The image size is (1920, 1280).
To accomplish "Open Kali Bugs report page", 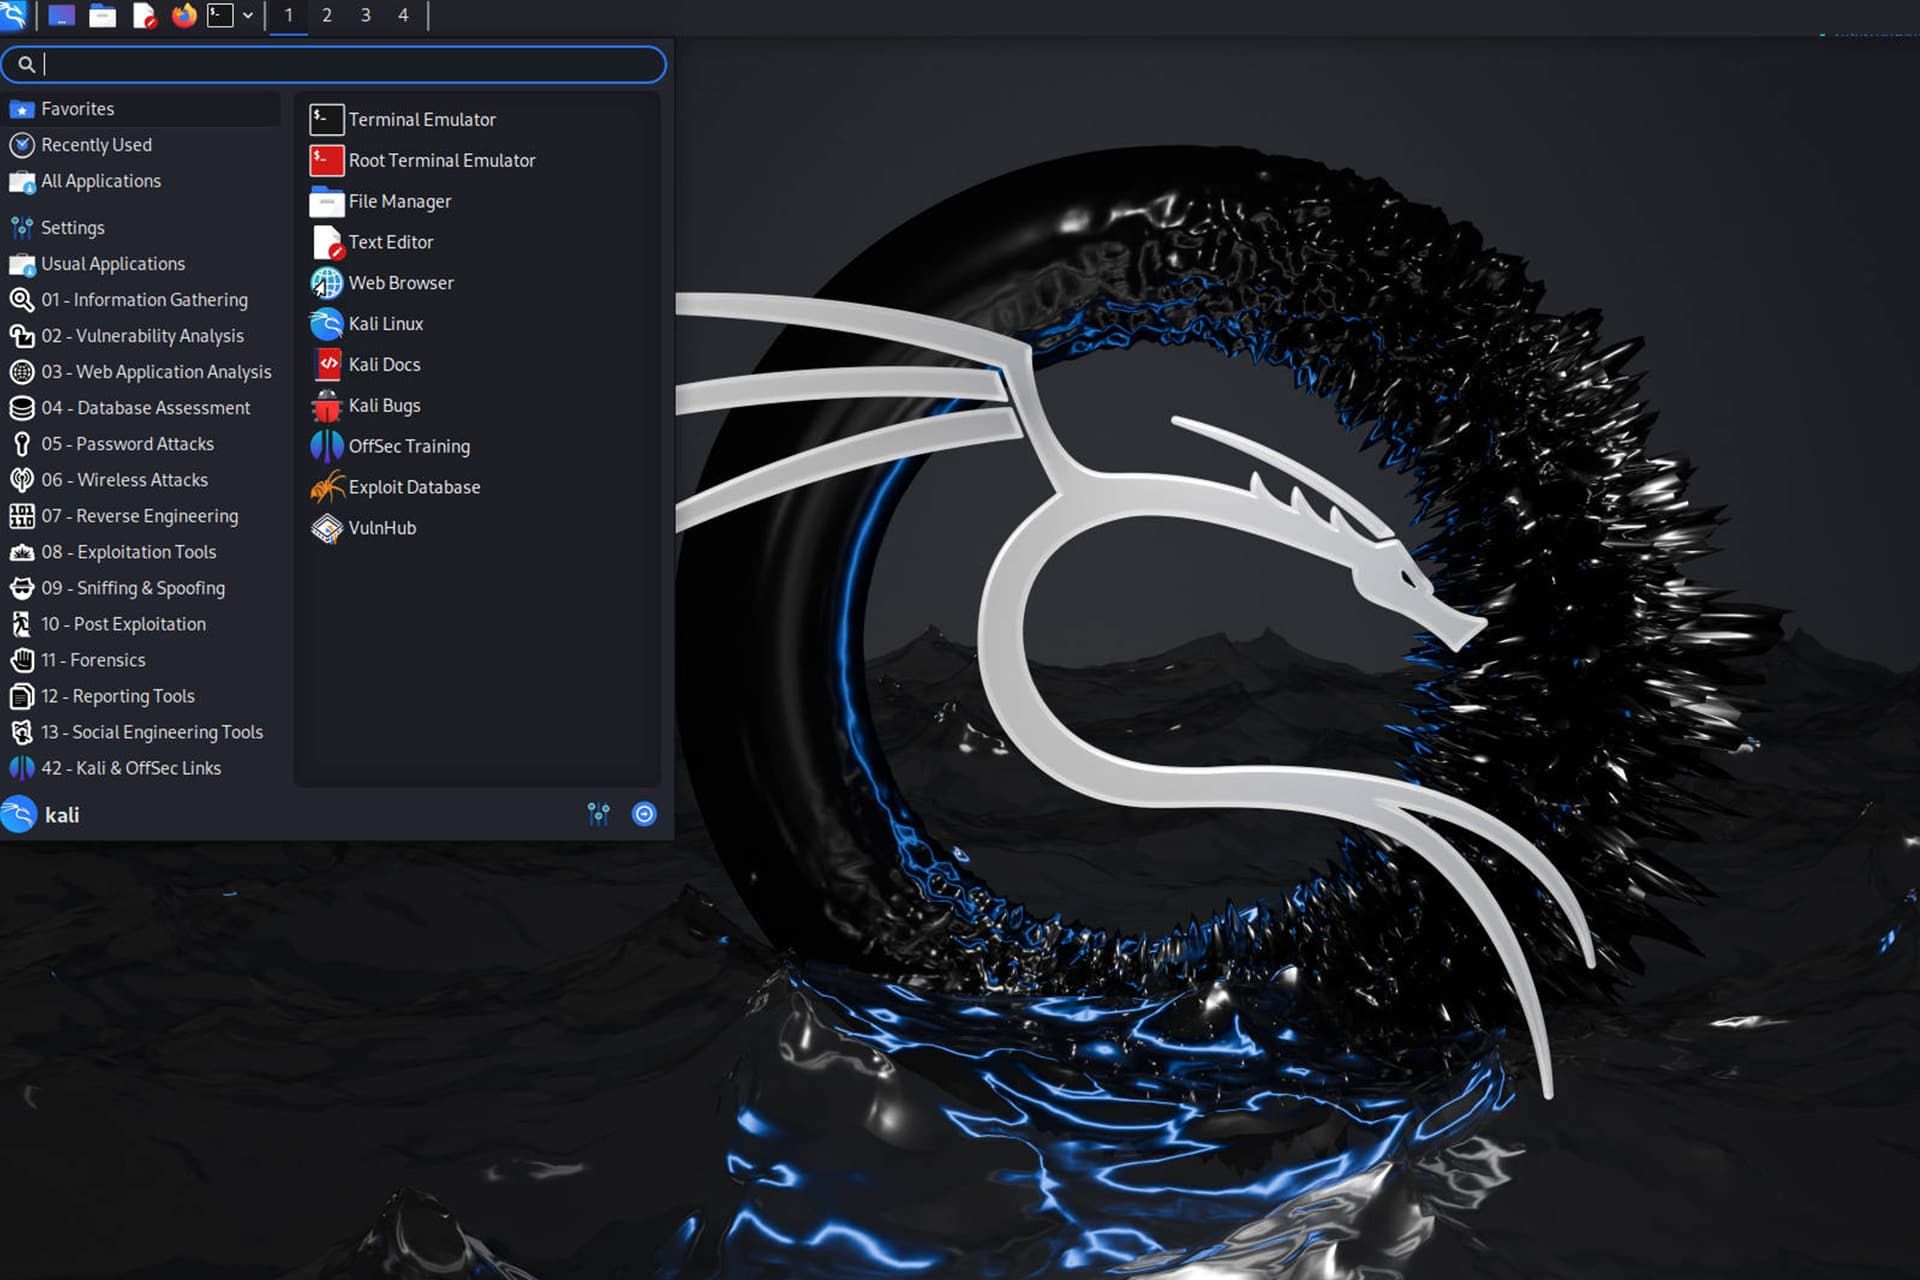I will click(x=384, y=404).
